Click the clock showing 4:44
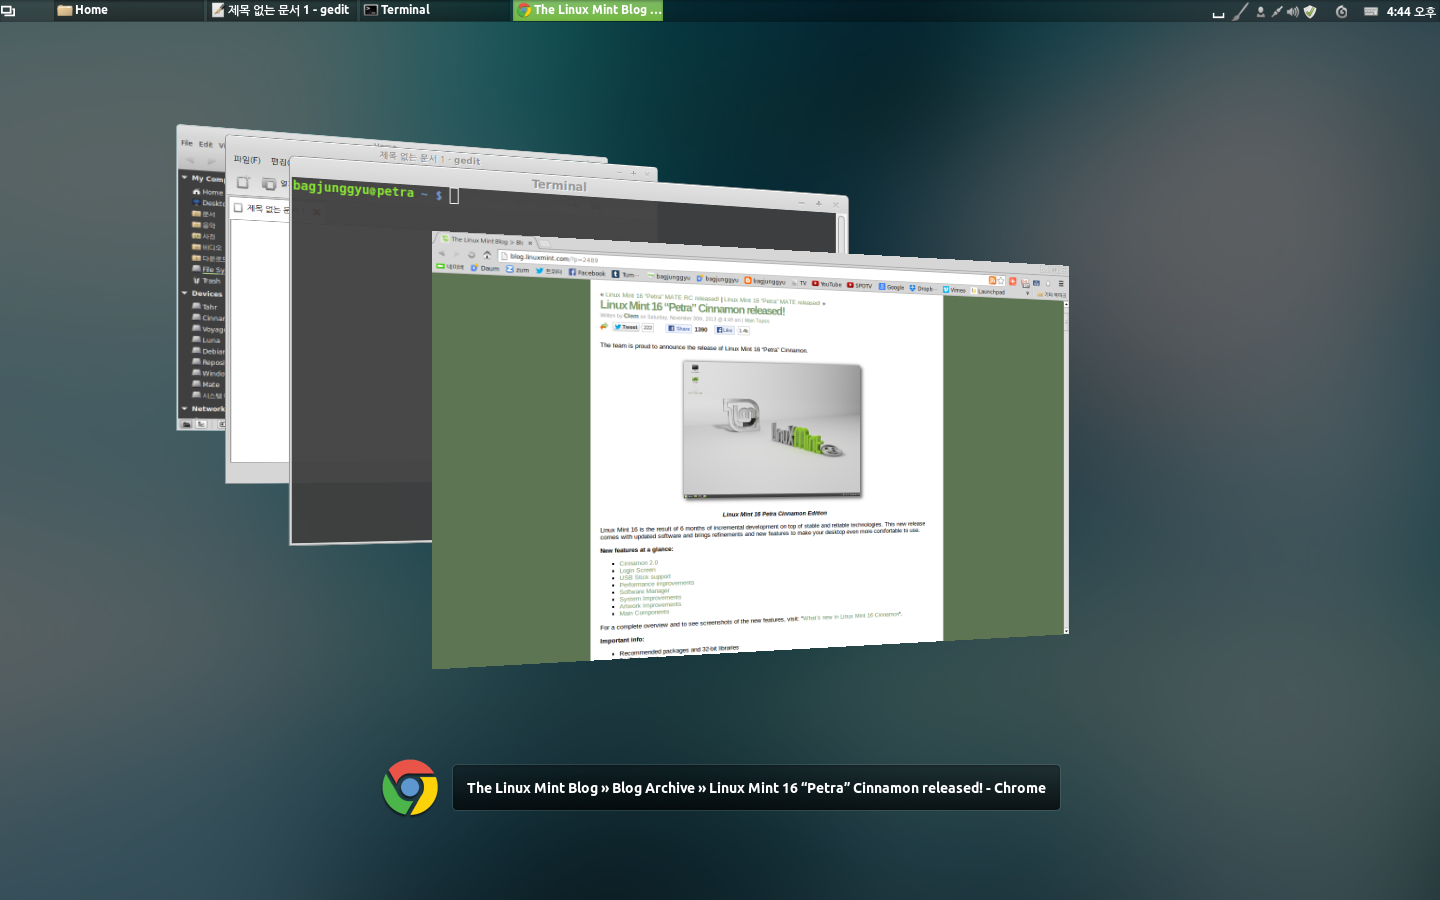The image size is (1440, 900). pyautogui.click(x=1411, y=11)
